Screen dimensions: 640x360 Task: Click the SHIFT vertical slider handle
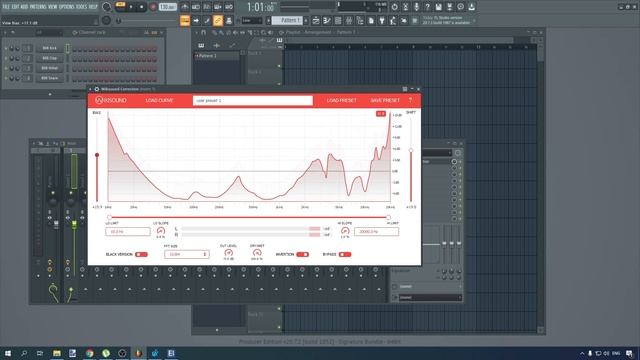pyautogui.click(x=411, y=151)
